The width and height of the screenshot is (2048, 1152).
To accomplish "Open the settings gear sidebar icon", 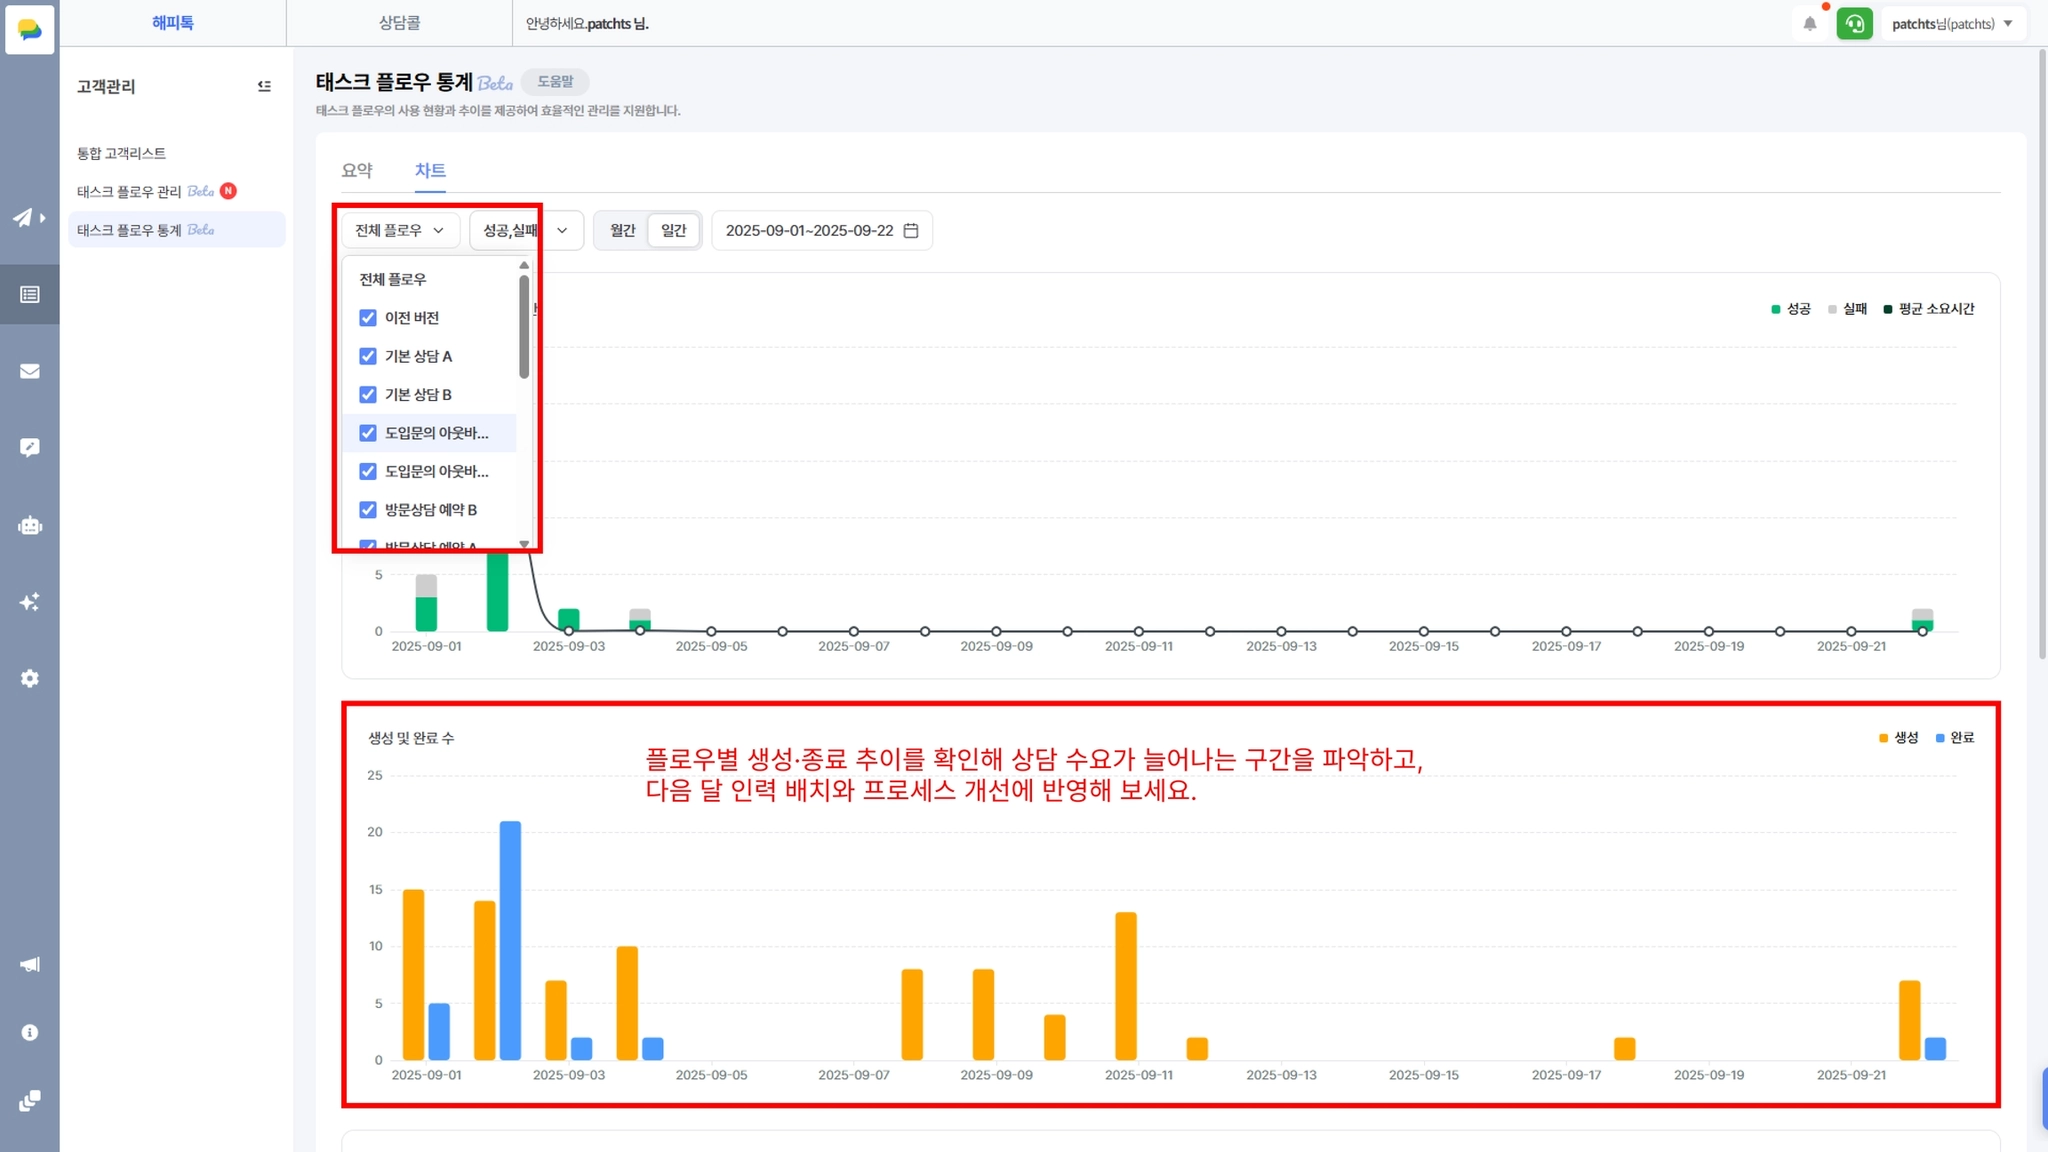I will (30, 679).
